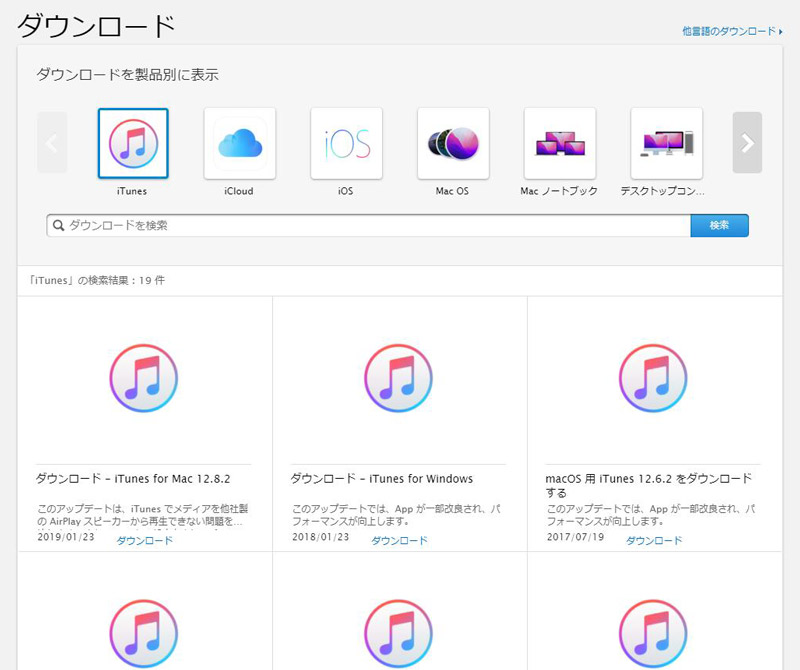This screenshot has width=800, height=670.
Task: Open the iTunes for Mac 12.8.2 title
Action: click(133, 479)
